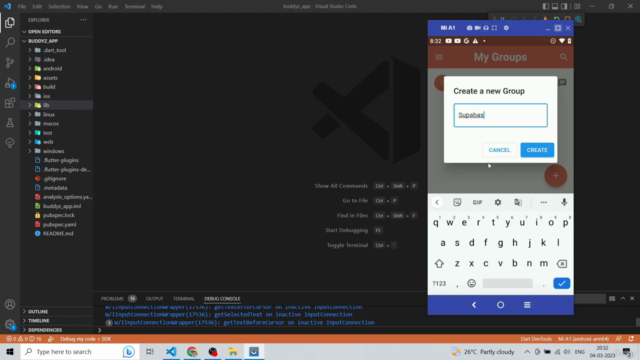The image size is (640, 360).
Task: Click Debug my code + SDK status item
Action: pyautogui.click(x=85, y=339)
